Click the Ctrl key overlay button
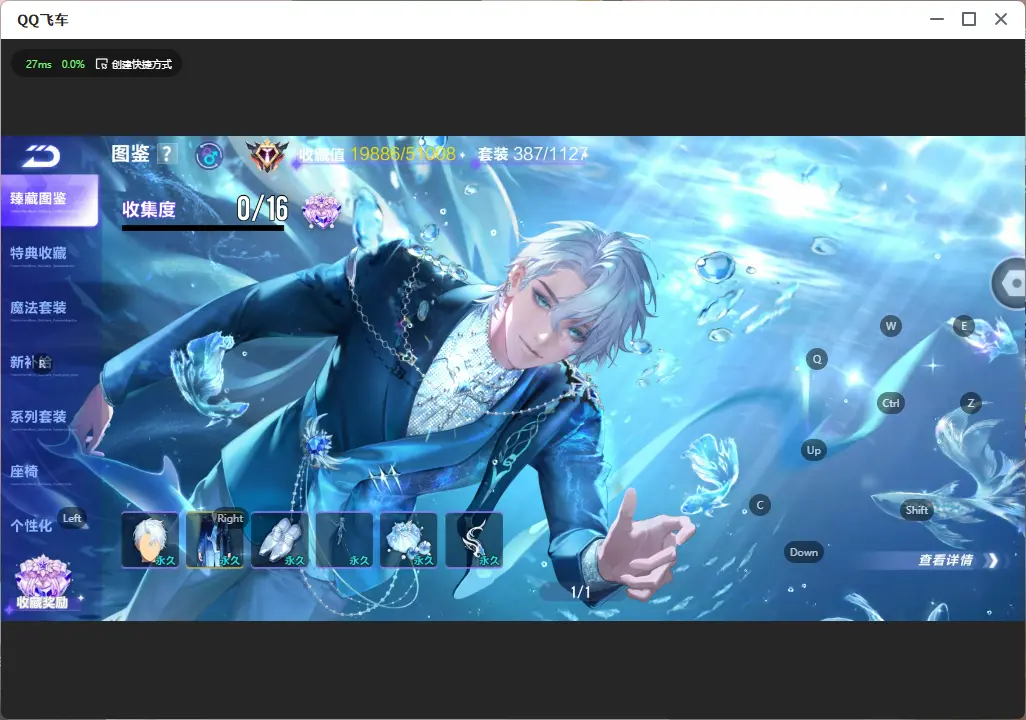The width and height of the screenshot is (1026, 720). click(891, 403)
